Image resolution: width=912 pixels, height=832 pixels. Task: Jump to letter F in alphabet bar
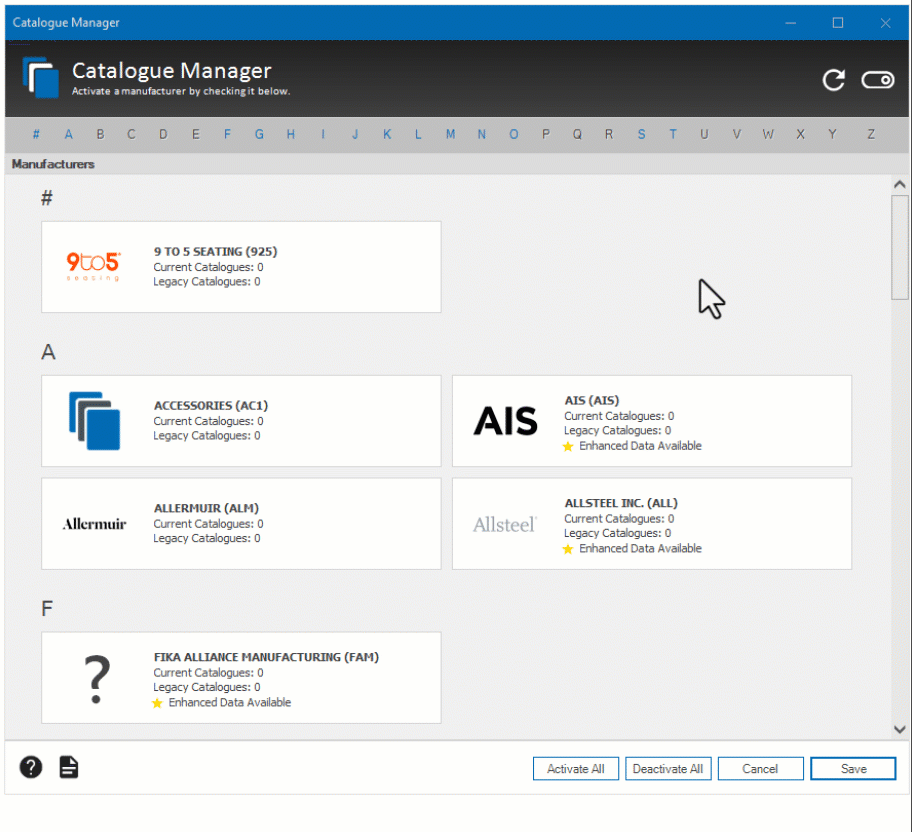[x=227, y=134]
